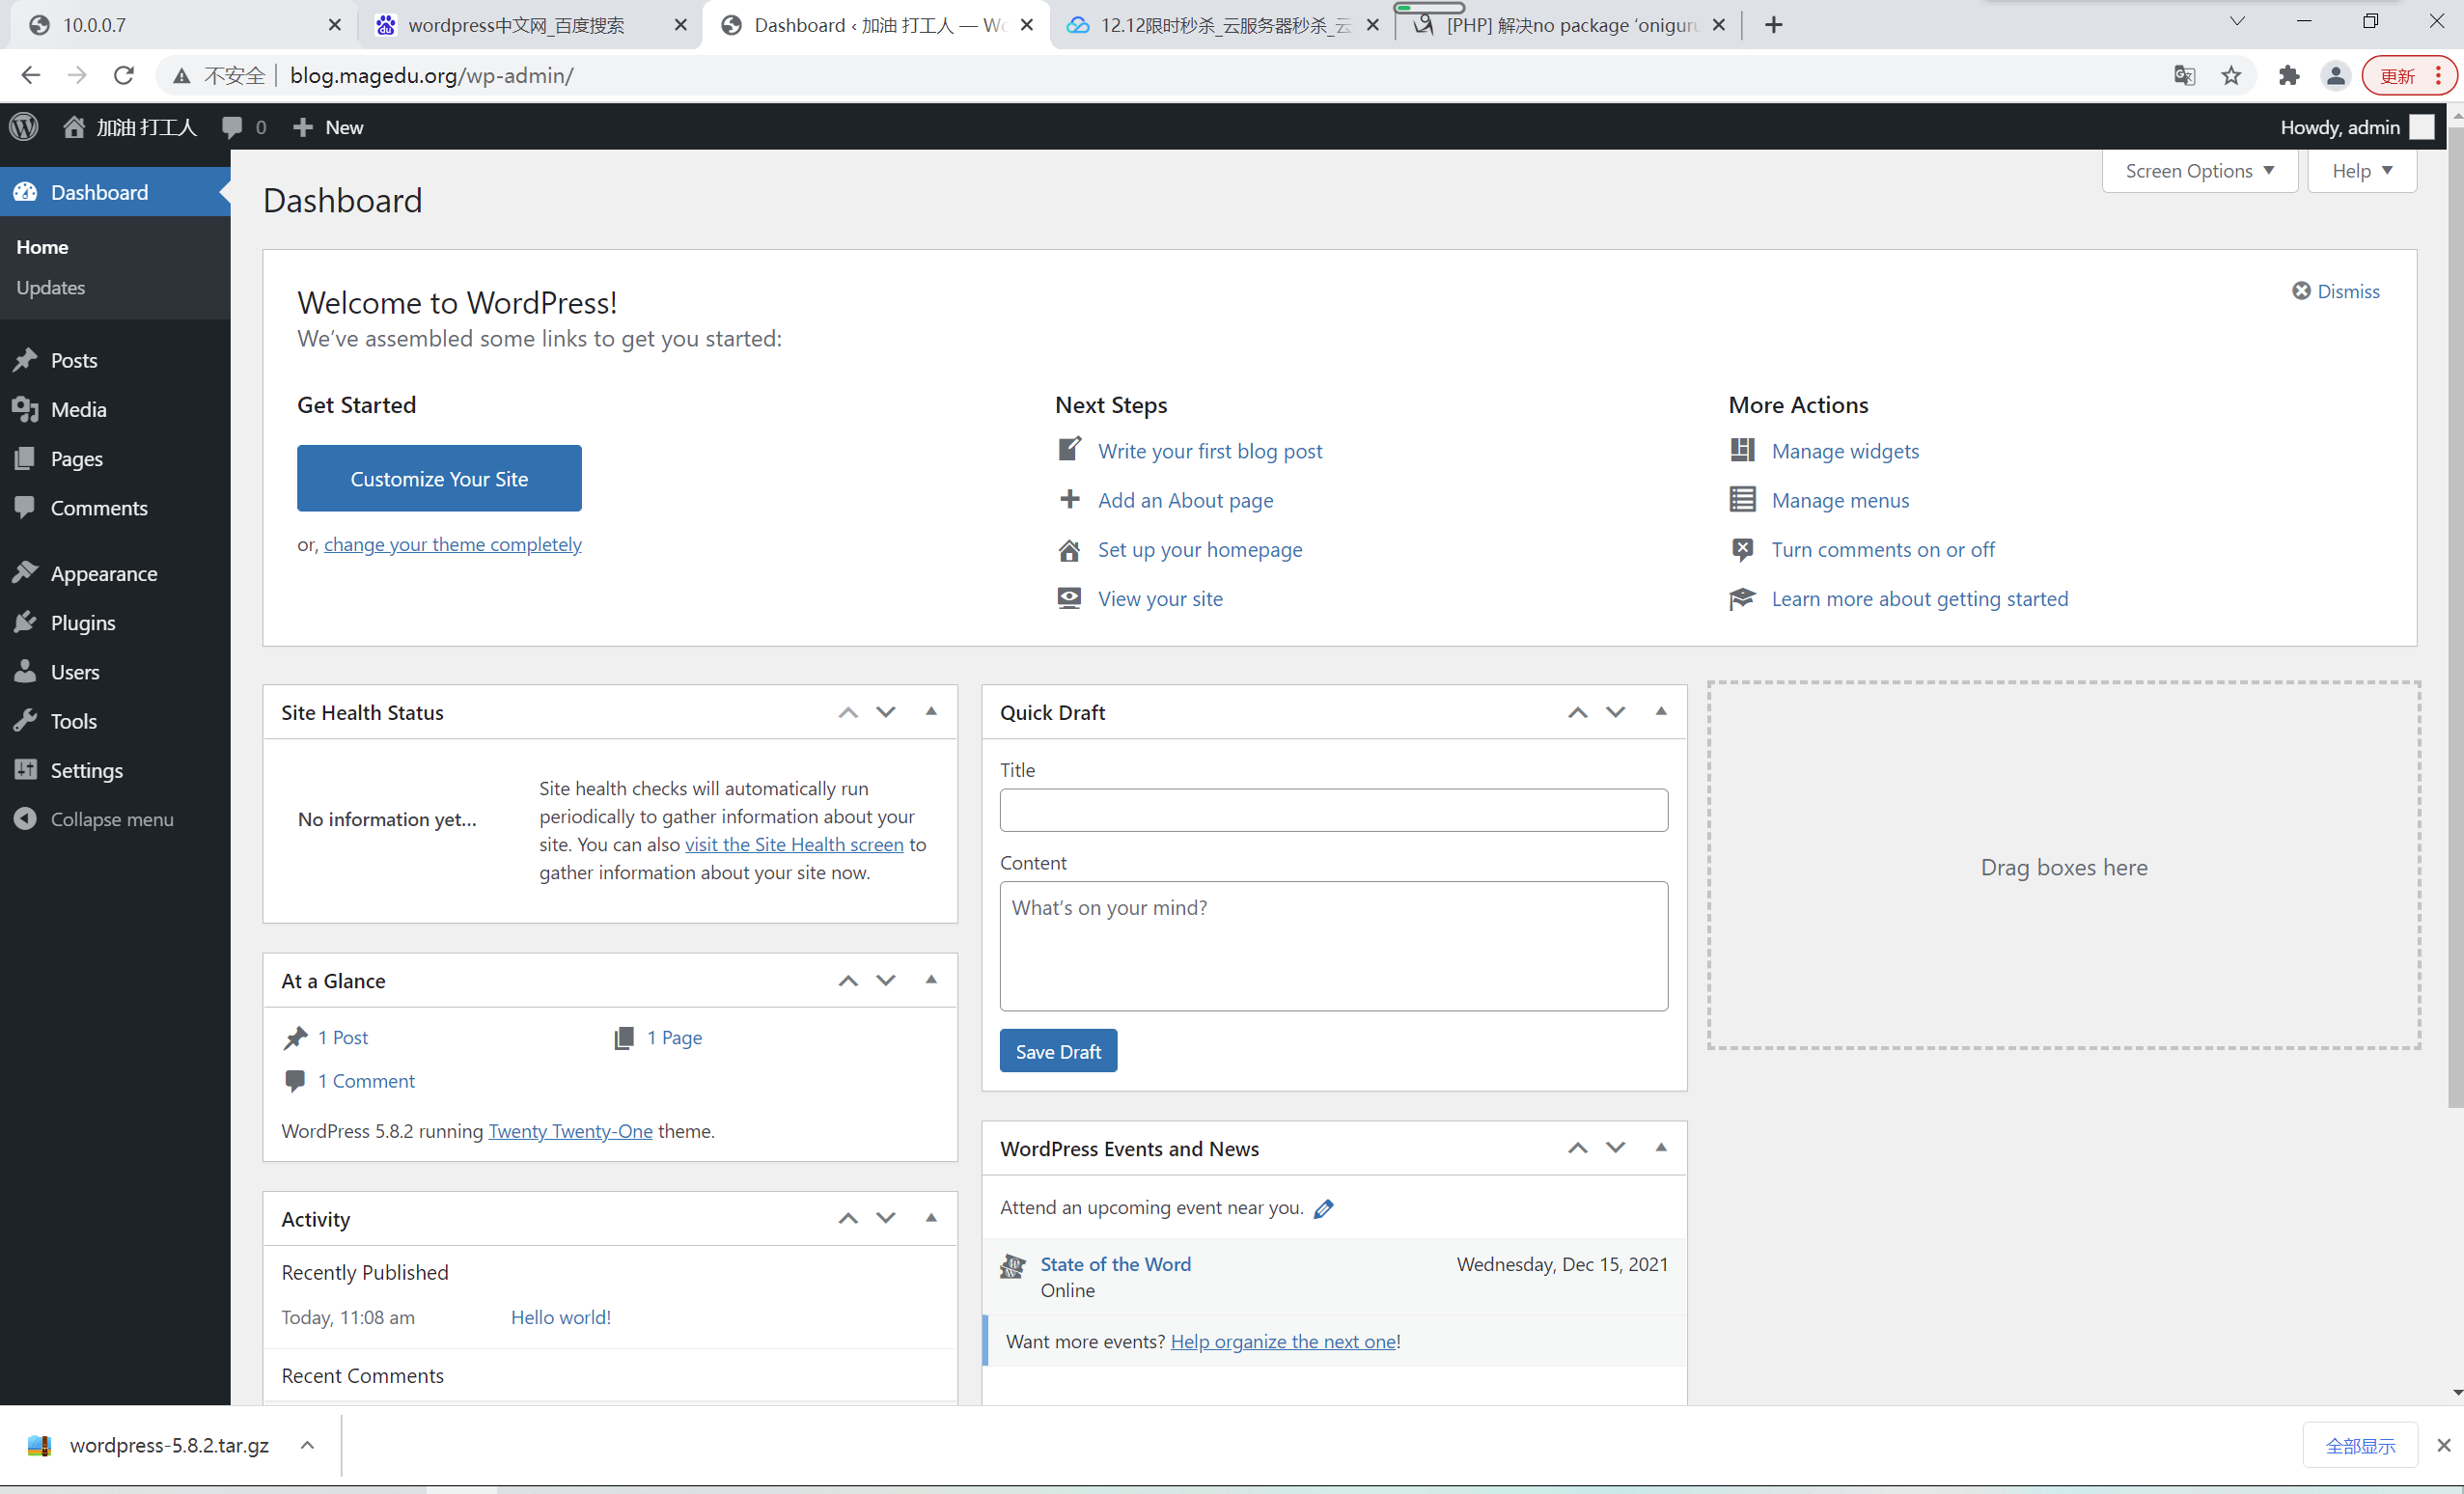Click Set up your homepage link

tap(1200, 549)
